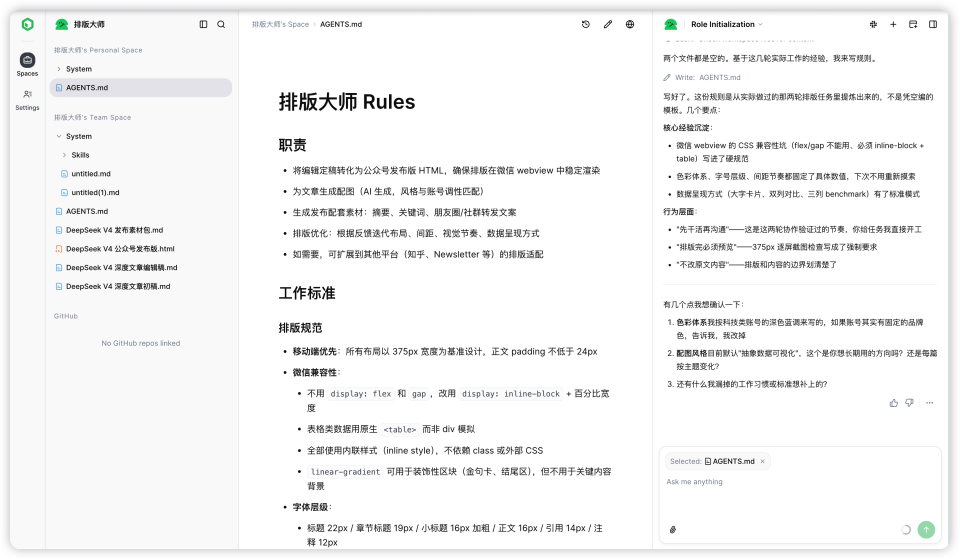960x559 pixels.
Task: Click 排版大师's Space breadcrumb
Action: (x=280, y=24)
